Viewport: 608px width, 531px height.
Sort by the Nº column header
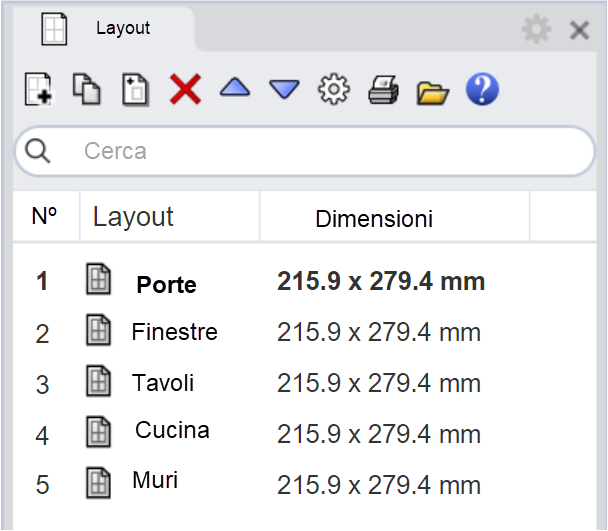pos(46,216)
